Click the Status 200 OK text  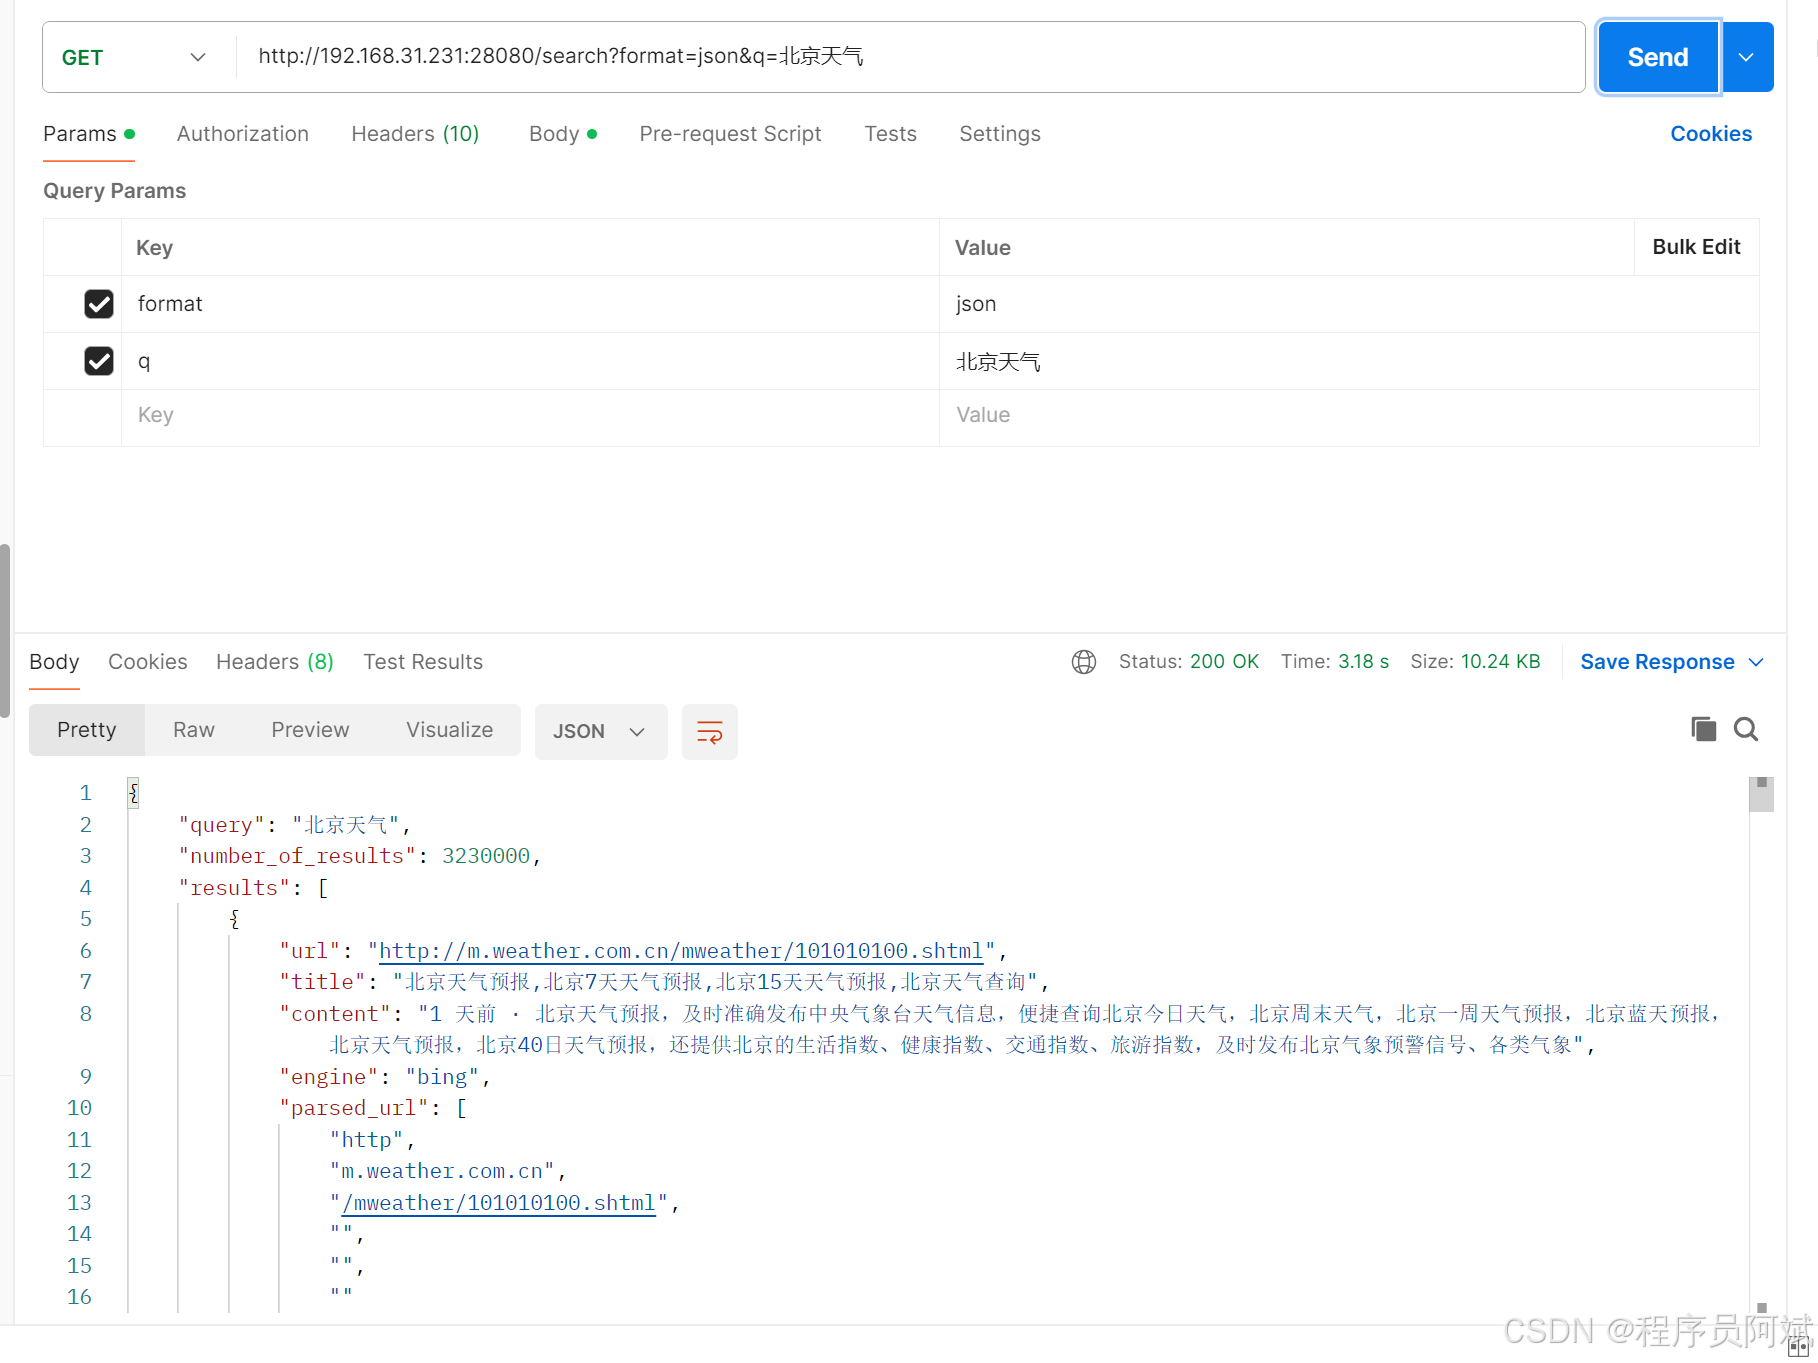click(x=1188, y=662)
